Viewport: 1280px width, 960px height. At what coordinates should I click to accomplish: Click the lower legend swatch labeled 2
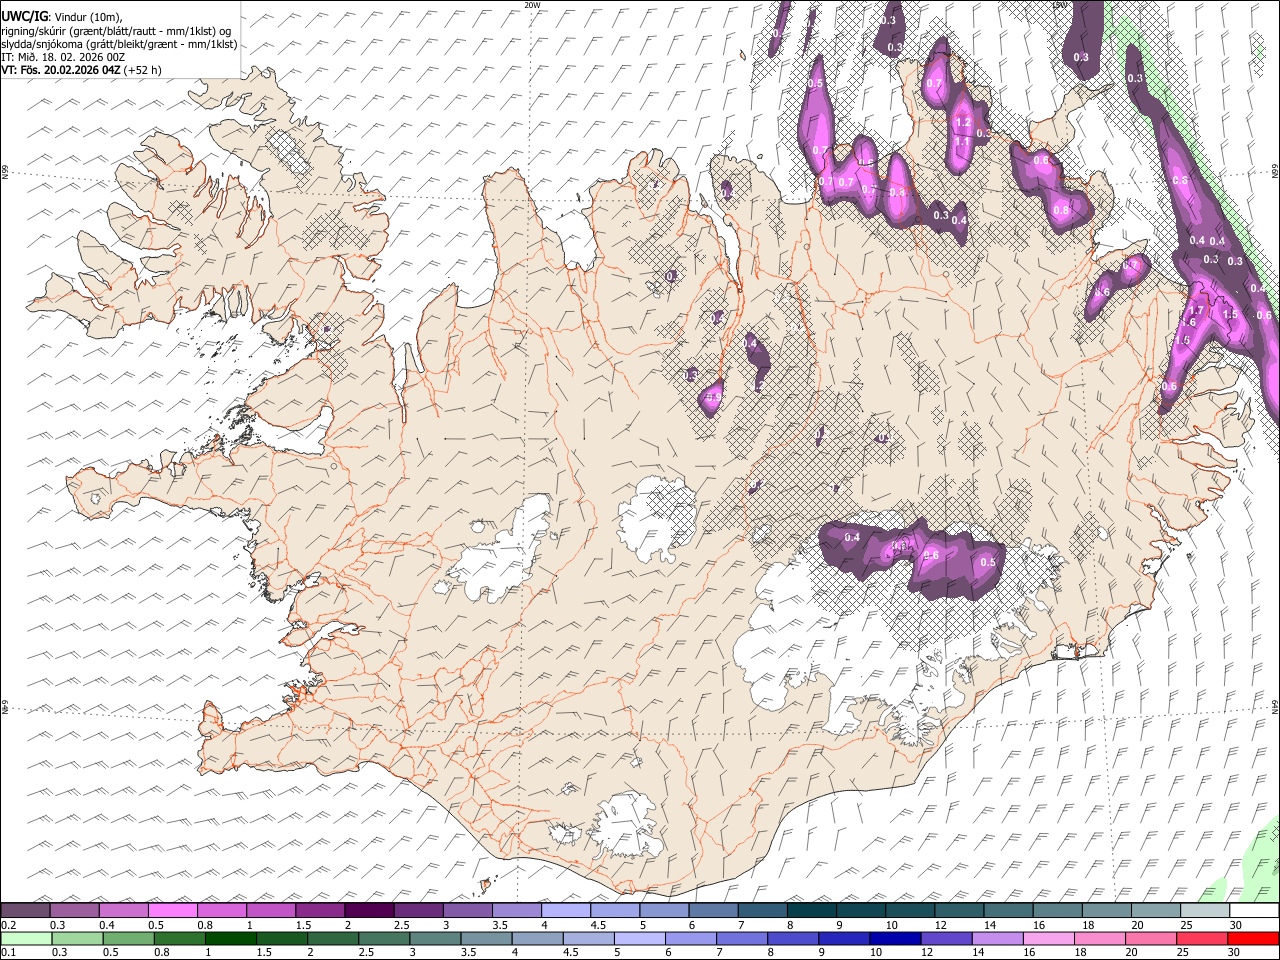pos(332,938)
